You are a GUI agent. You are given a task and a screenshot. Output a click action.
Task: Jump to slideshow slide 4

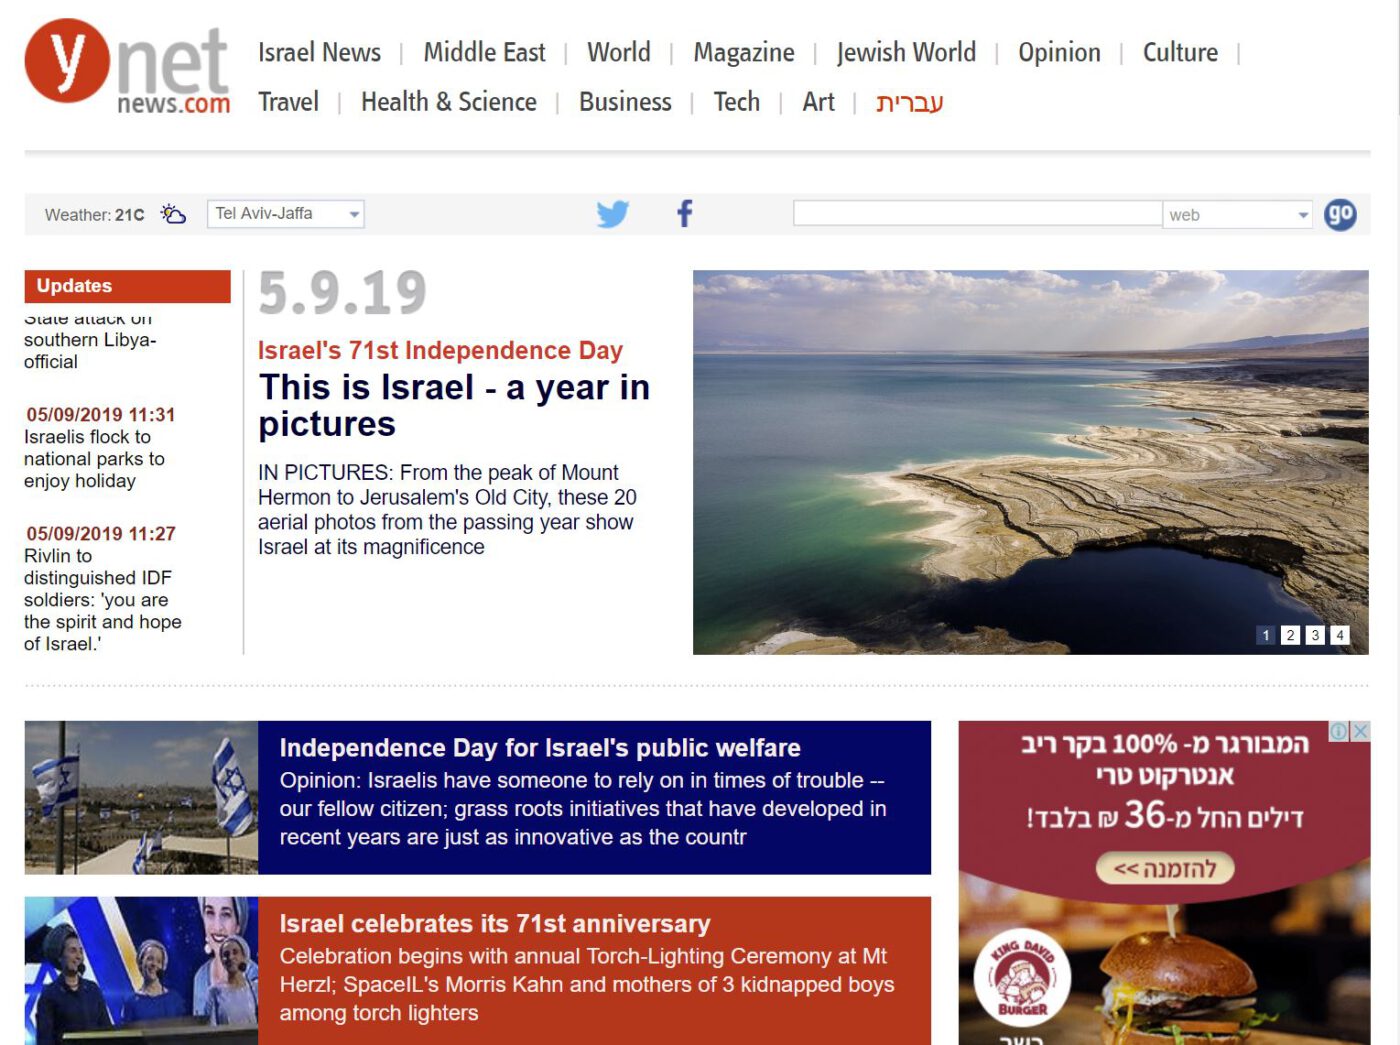[1340, 635]
